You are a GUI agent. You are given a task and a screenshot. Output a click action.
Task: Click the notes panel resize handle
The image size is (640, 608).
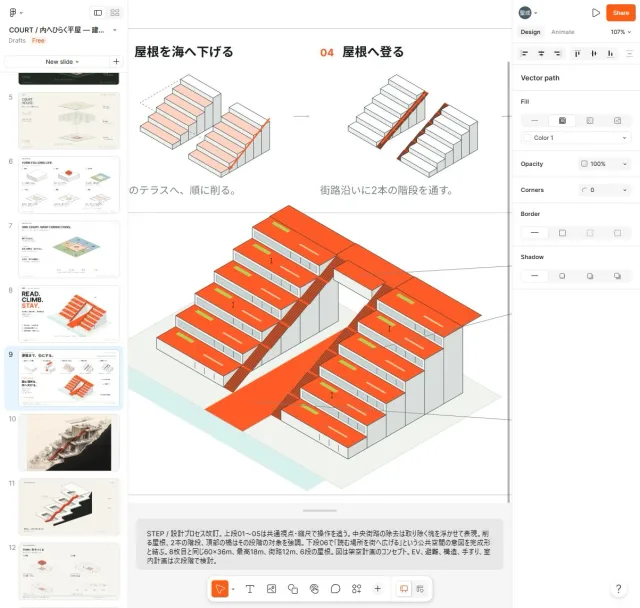tap(320, 510)
